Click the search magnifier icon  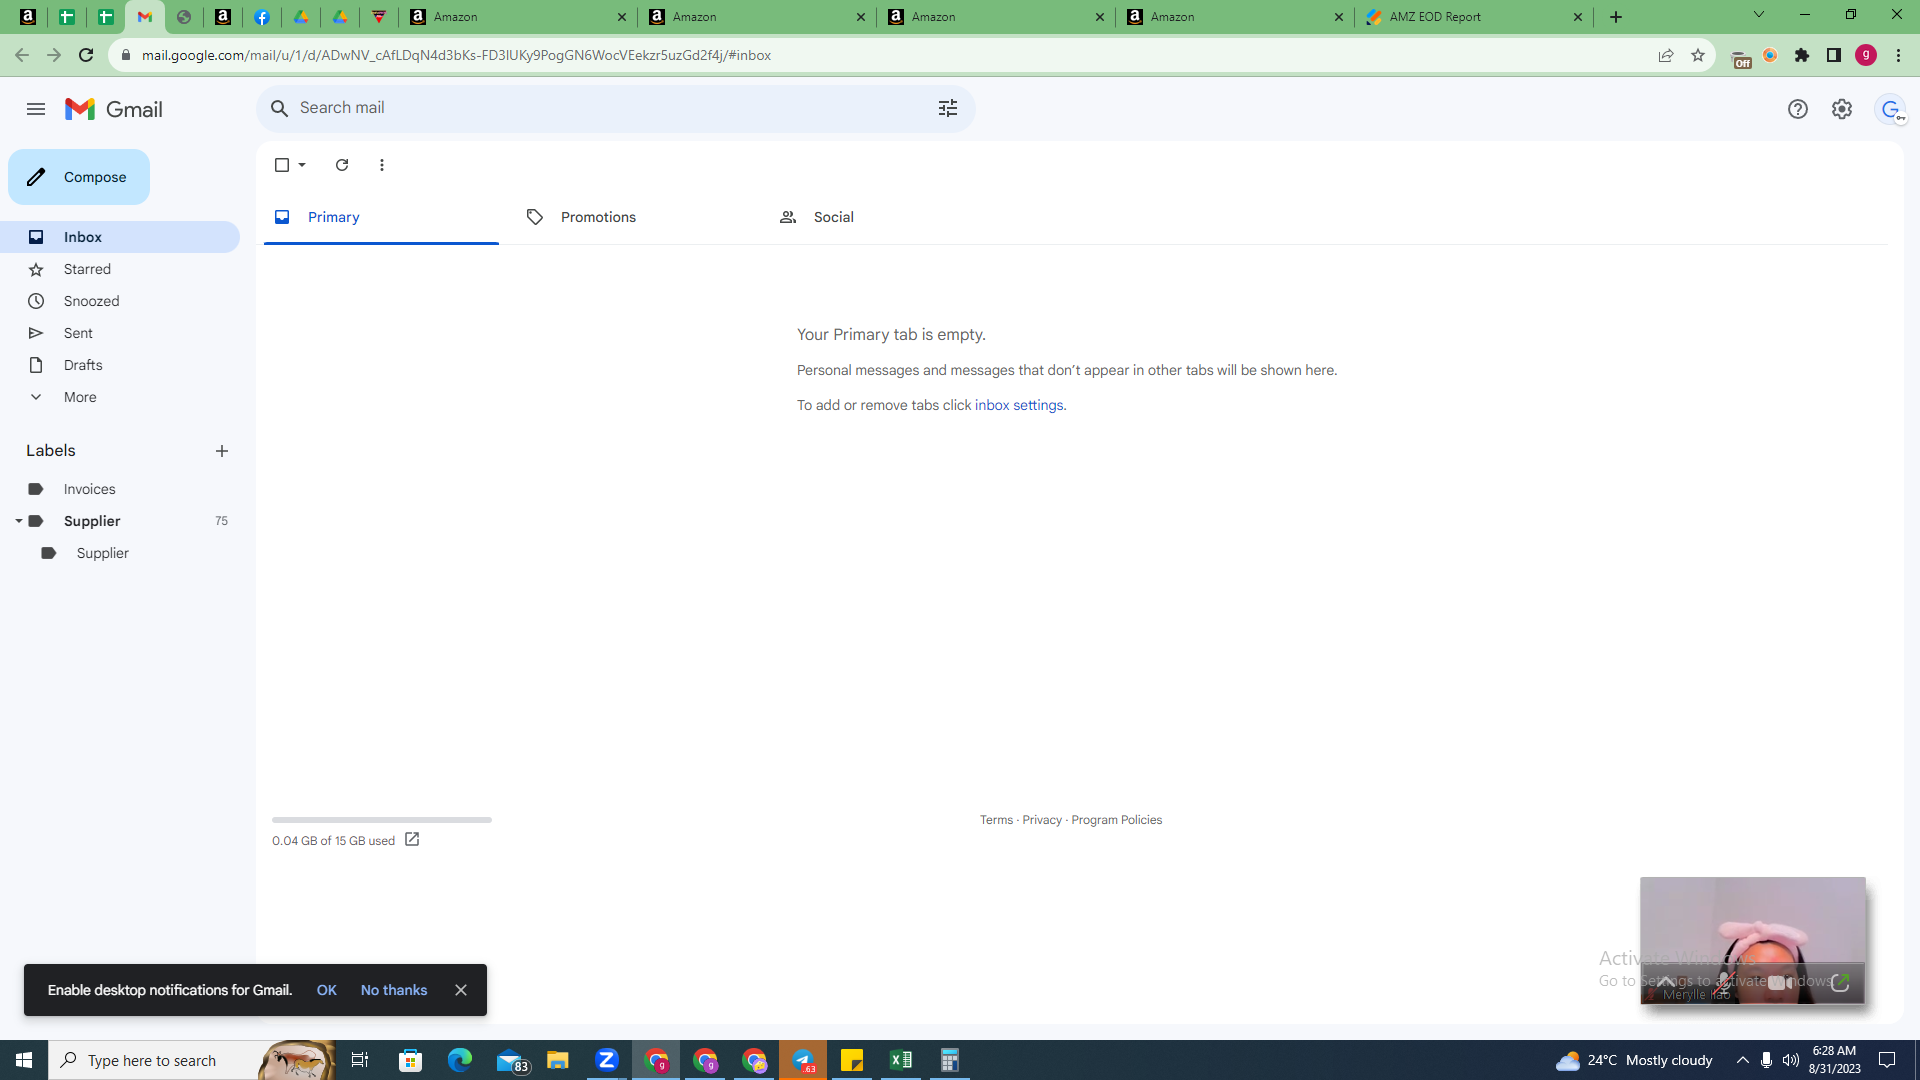[279, 108]
